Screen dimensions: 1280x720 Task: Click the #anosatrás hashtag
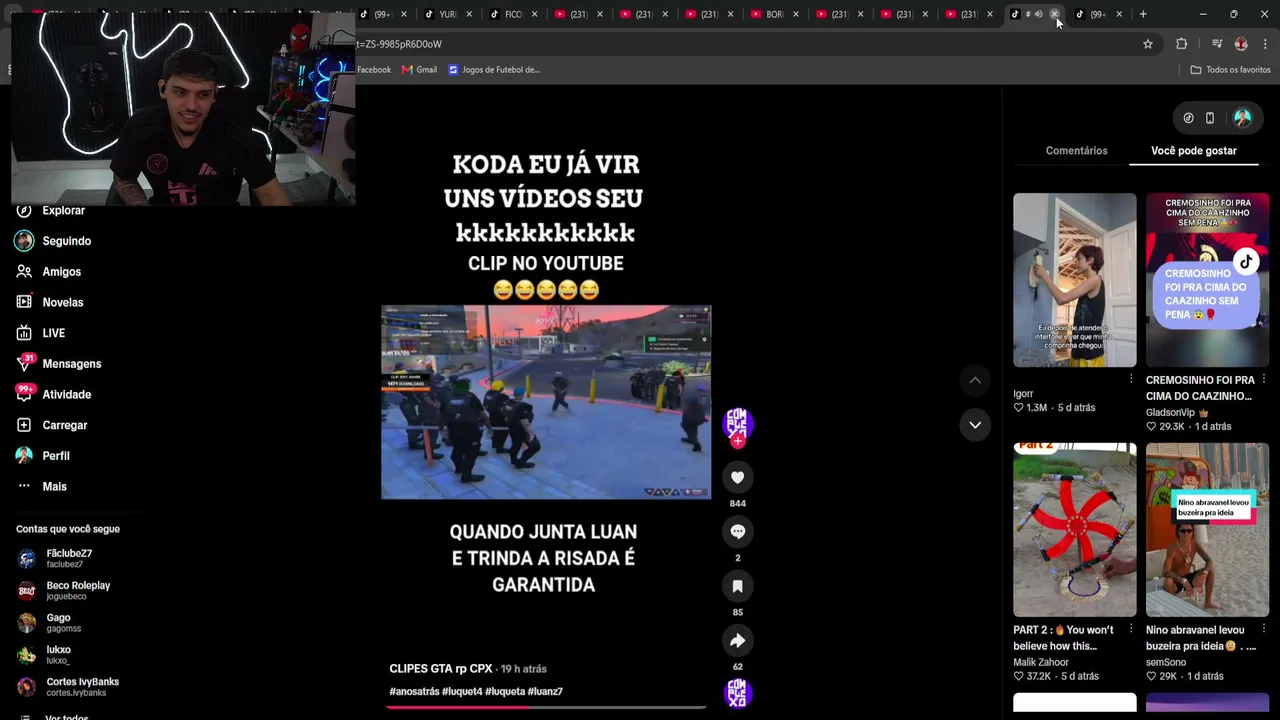tap(414, 692)
